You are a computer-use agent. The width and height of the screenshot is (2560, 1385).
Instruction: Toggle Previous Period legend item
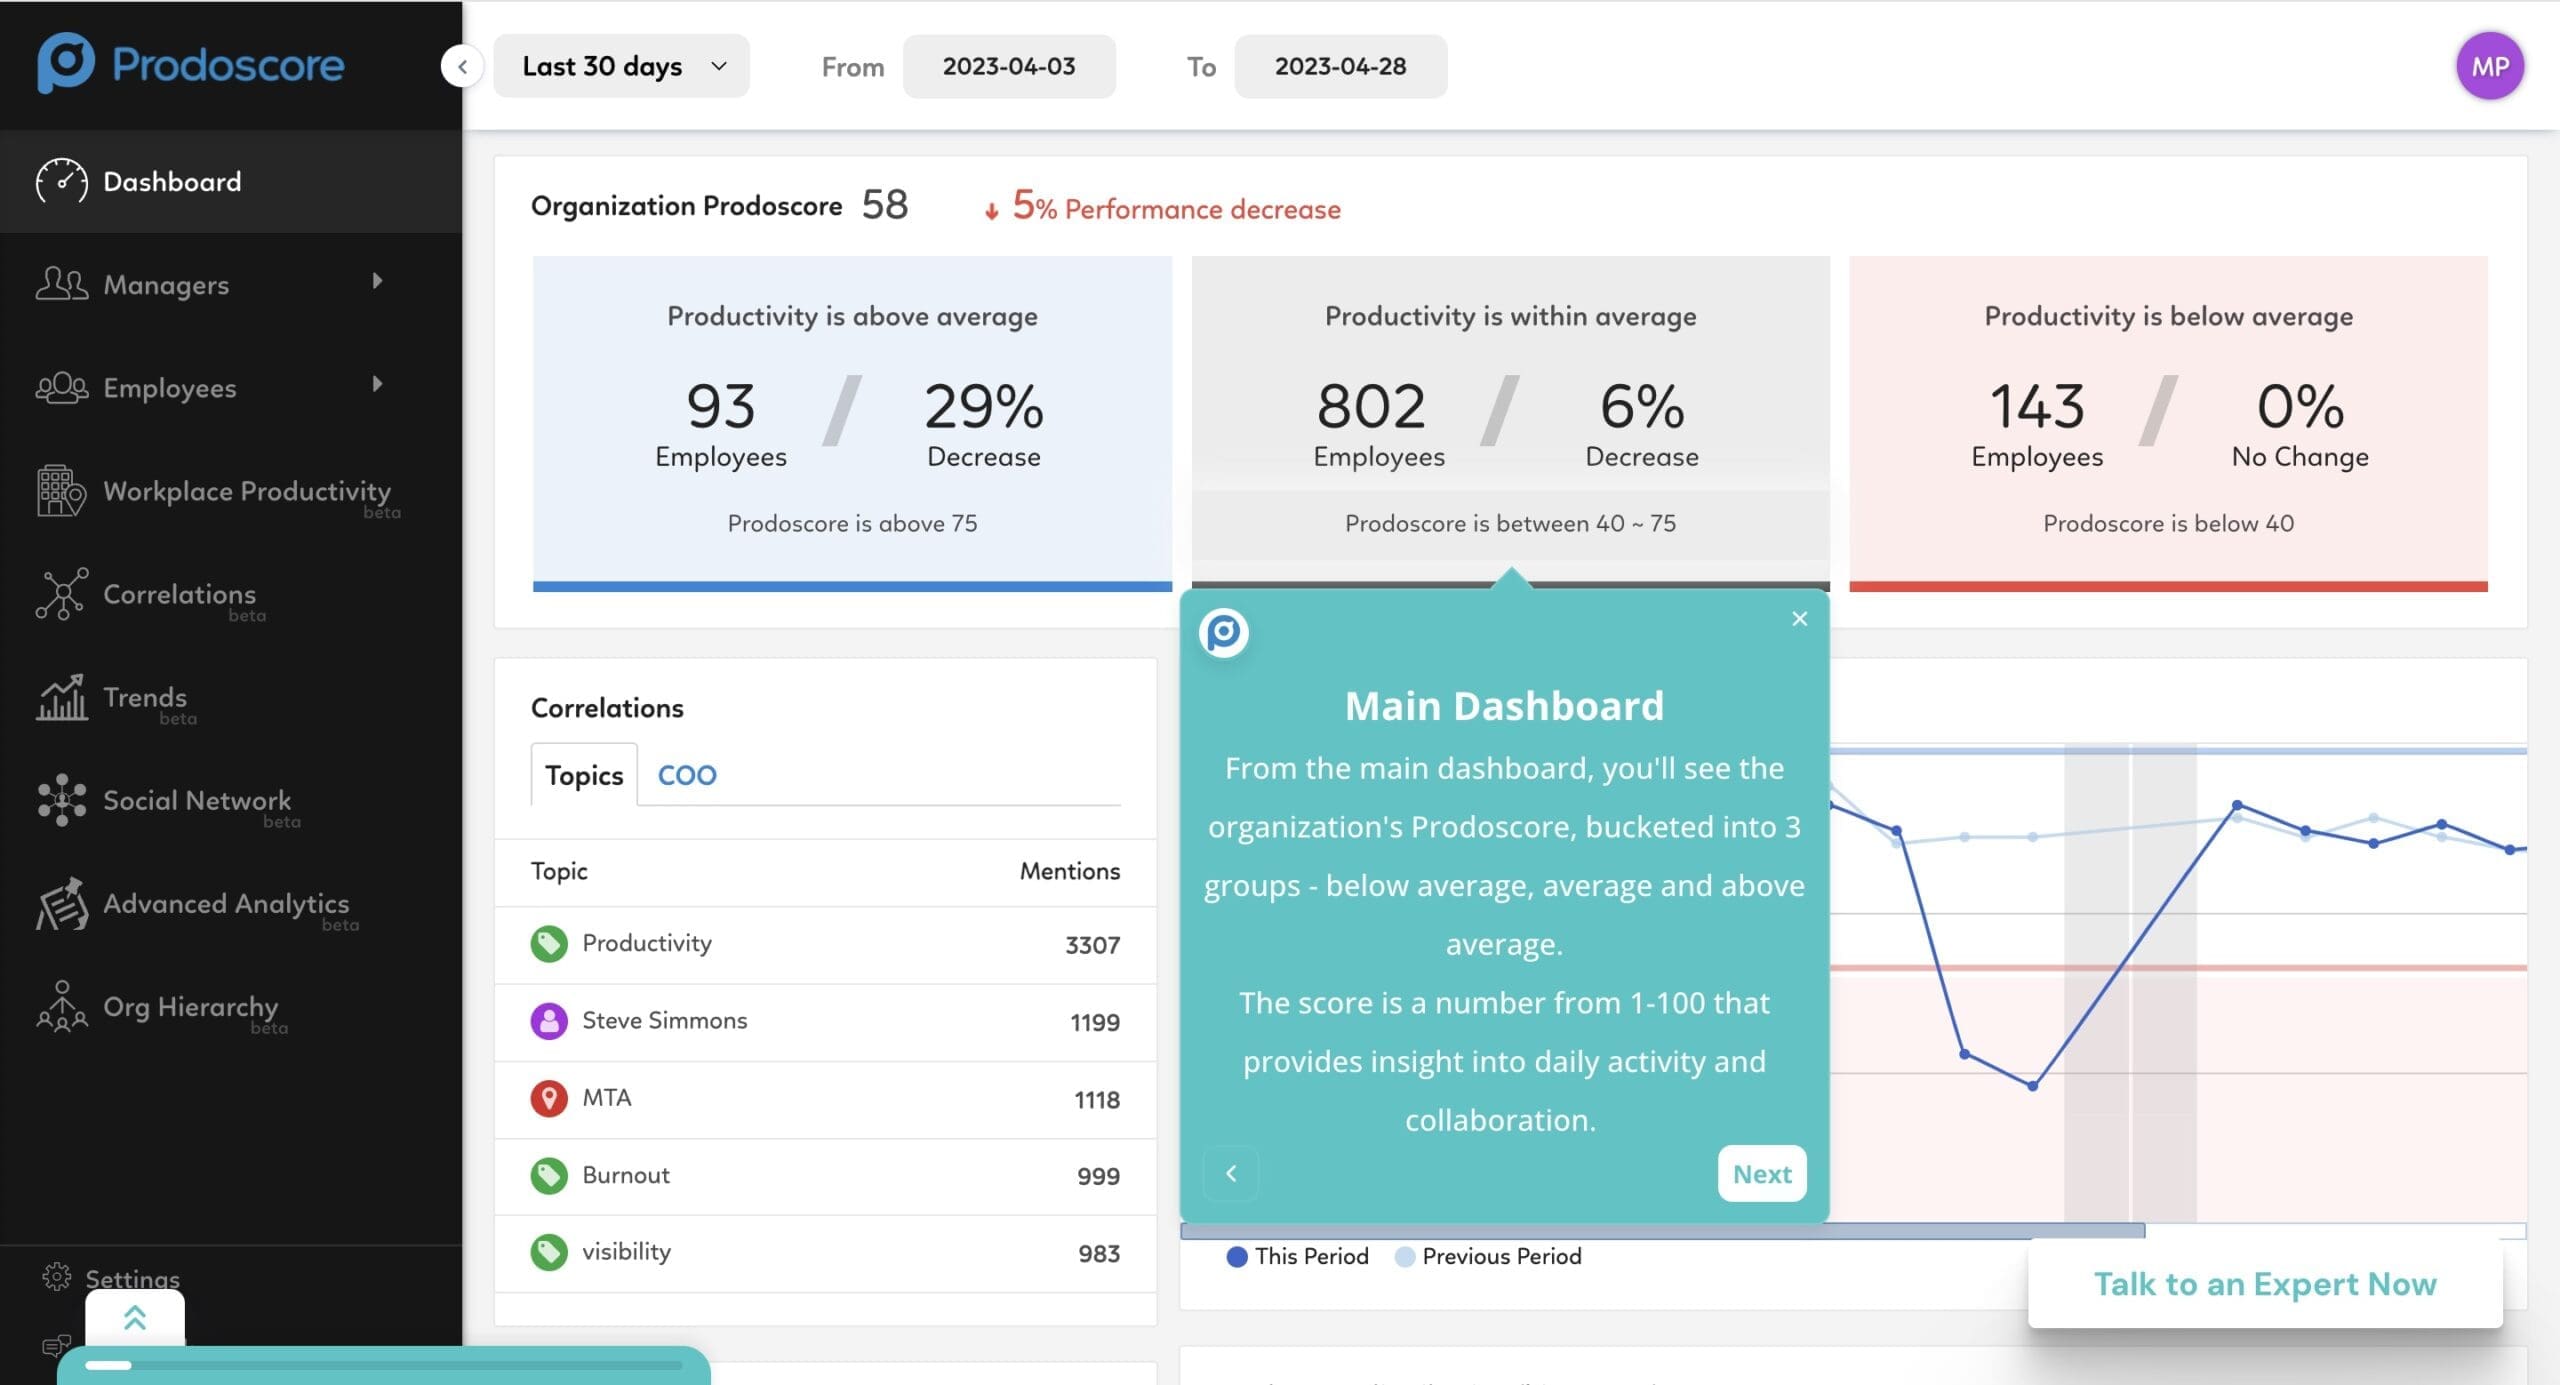tap(1488, 1256)
